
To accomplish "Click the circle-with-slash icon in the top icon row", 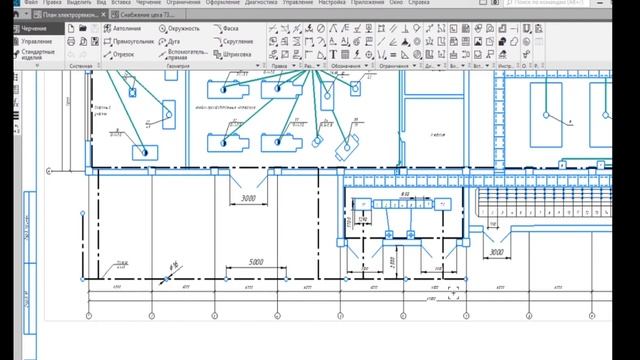I will tap(321, 29).
